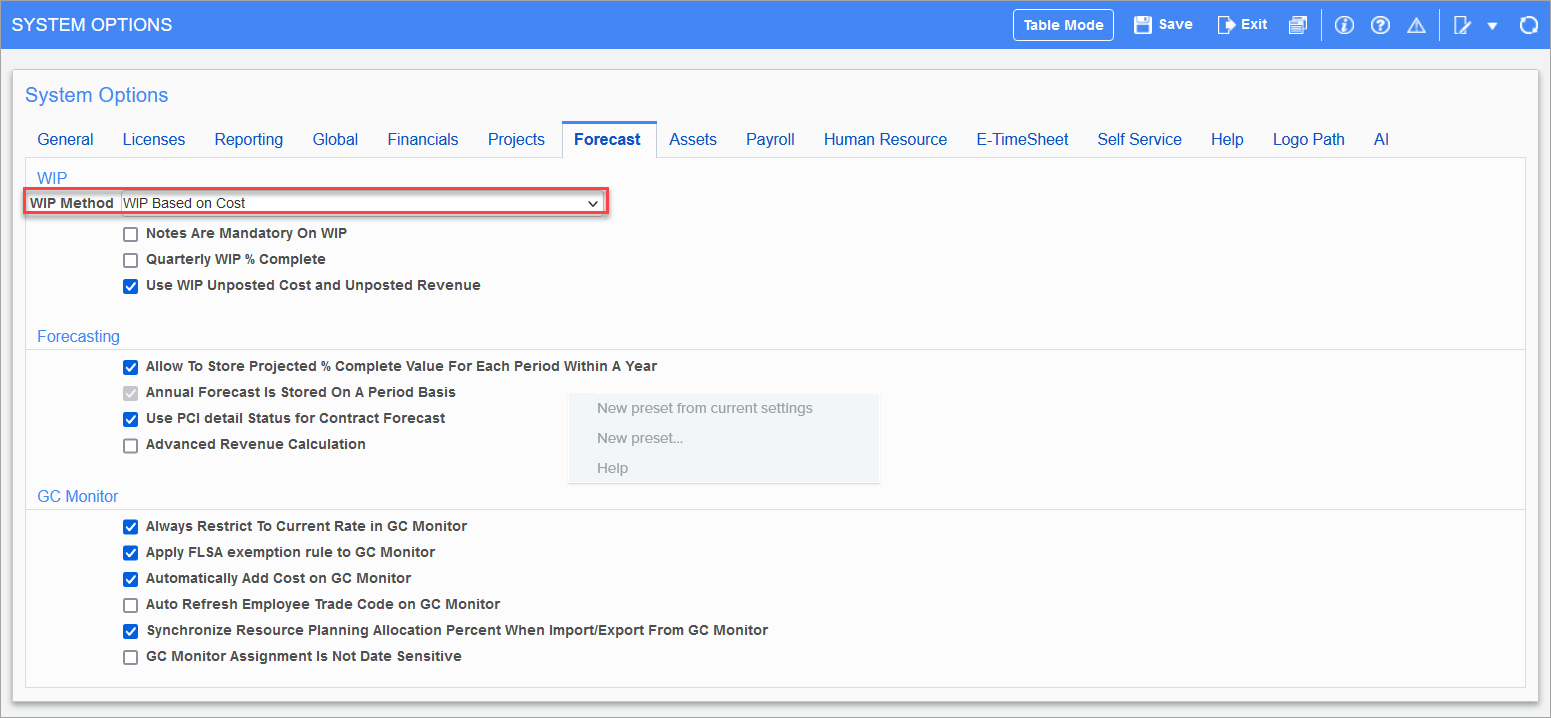This screenshot has height=718, width=1551.
Task: Switch to Table Mode
Action: coord(1063,25)
